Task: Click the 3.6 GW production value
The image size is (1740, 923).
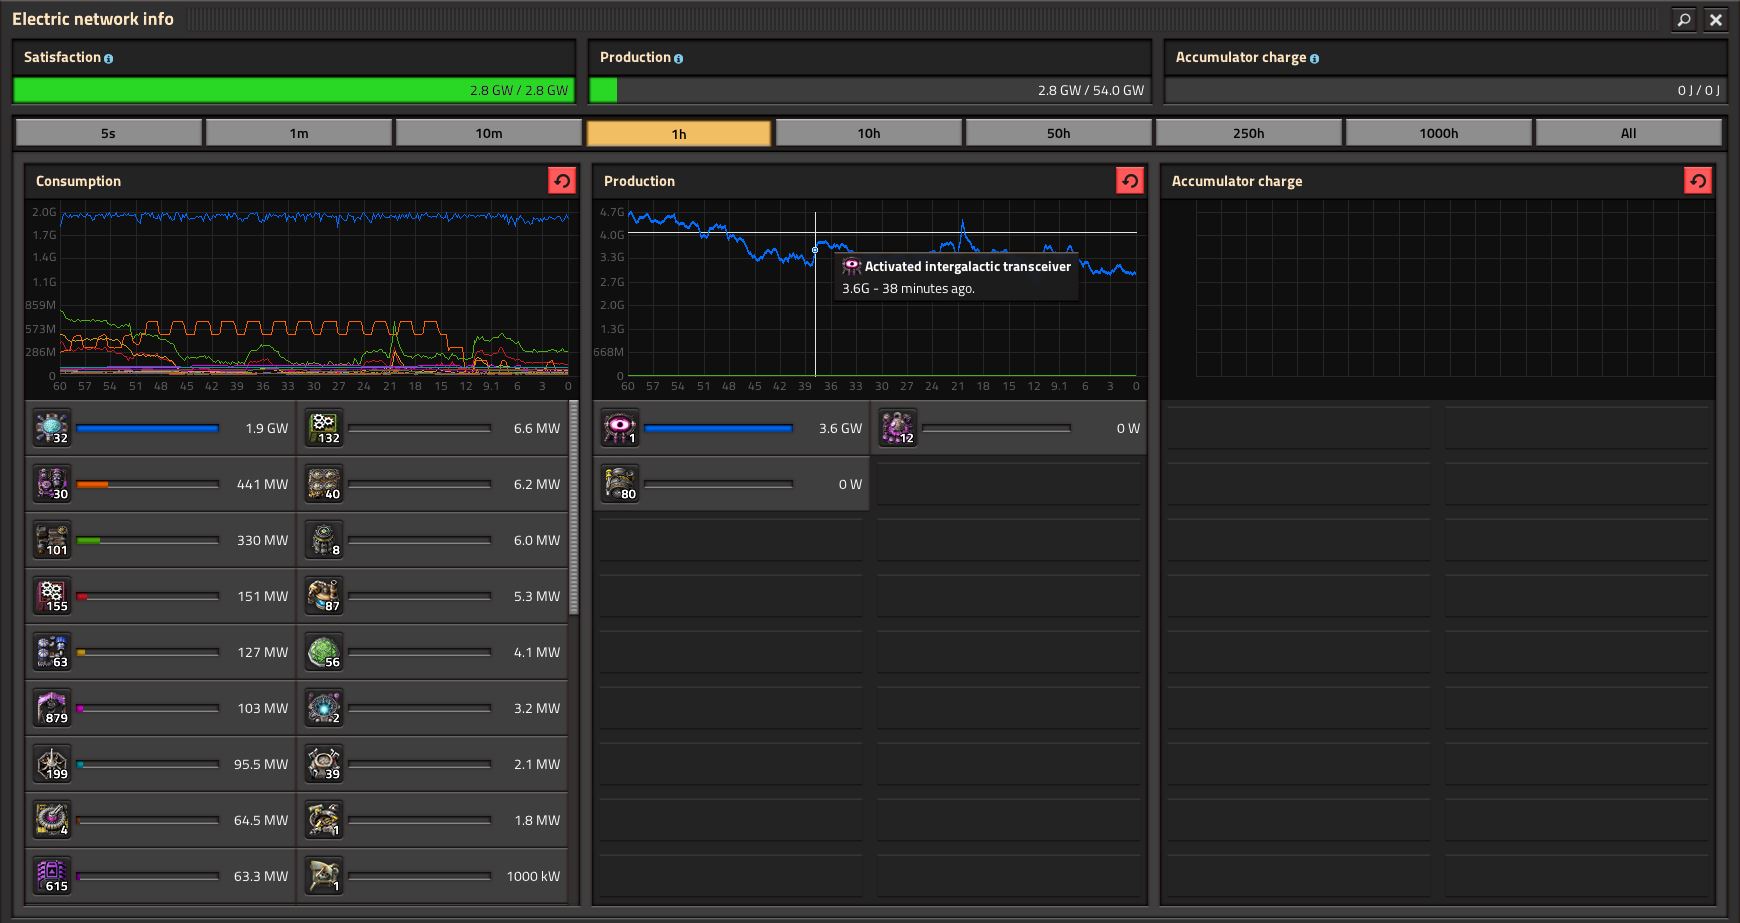Action: point(840,428)
